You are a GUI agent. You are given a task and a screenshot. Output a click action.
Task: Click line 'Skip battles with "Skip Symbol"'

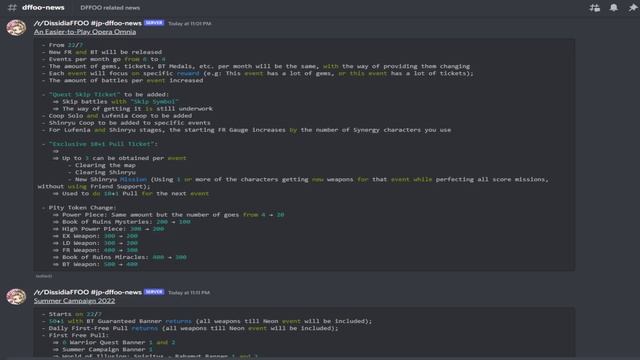tap(116, 102)
